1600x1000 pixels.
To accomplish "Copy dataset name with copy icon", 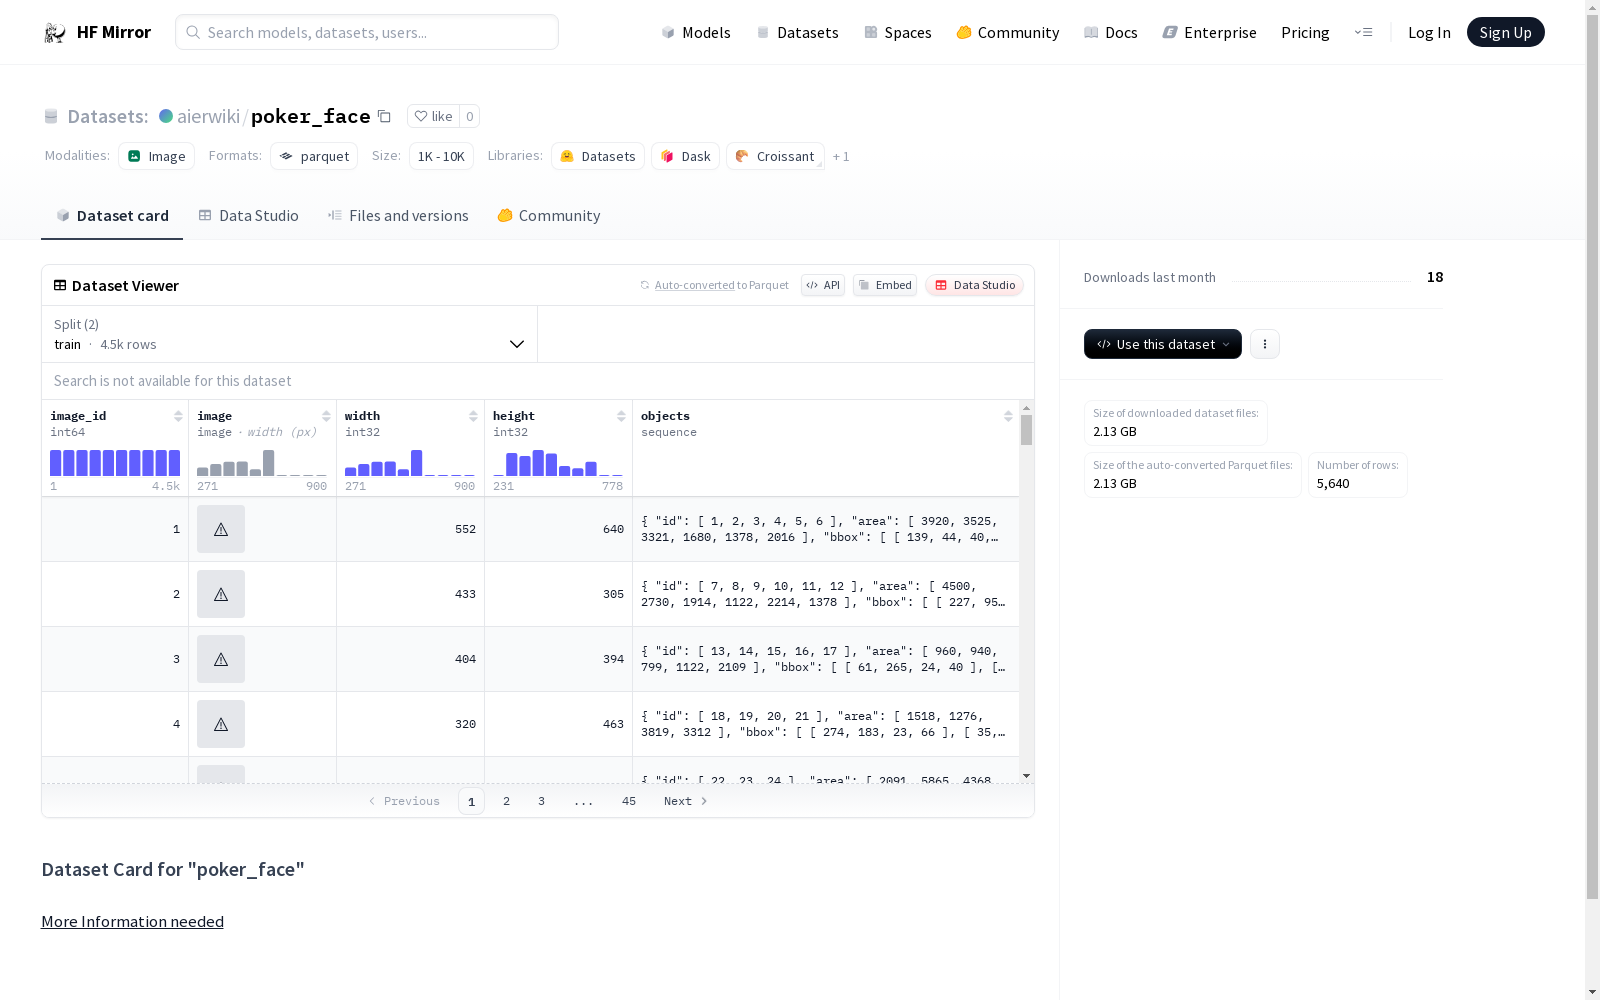I will pos(384,117).
